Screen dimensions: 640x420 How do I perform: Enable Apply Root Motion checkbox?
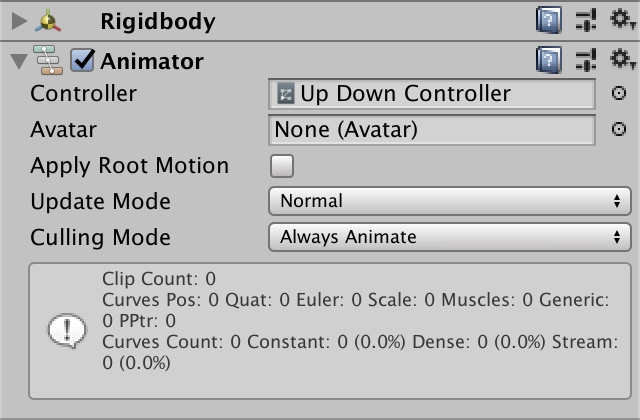coord(282,166)
